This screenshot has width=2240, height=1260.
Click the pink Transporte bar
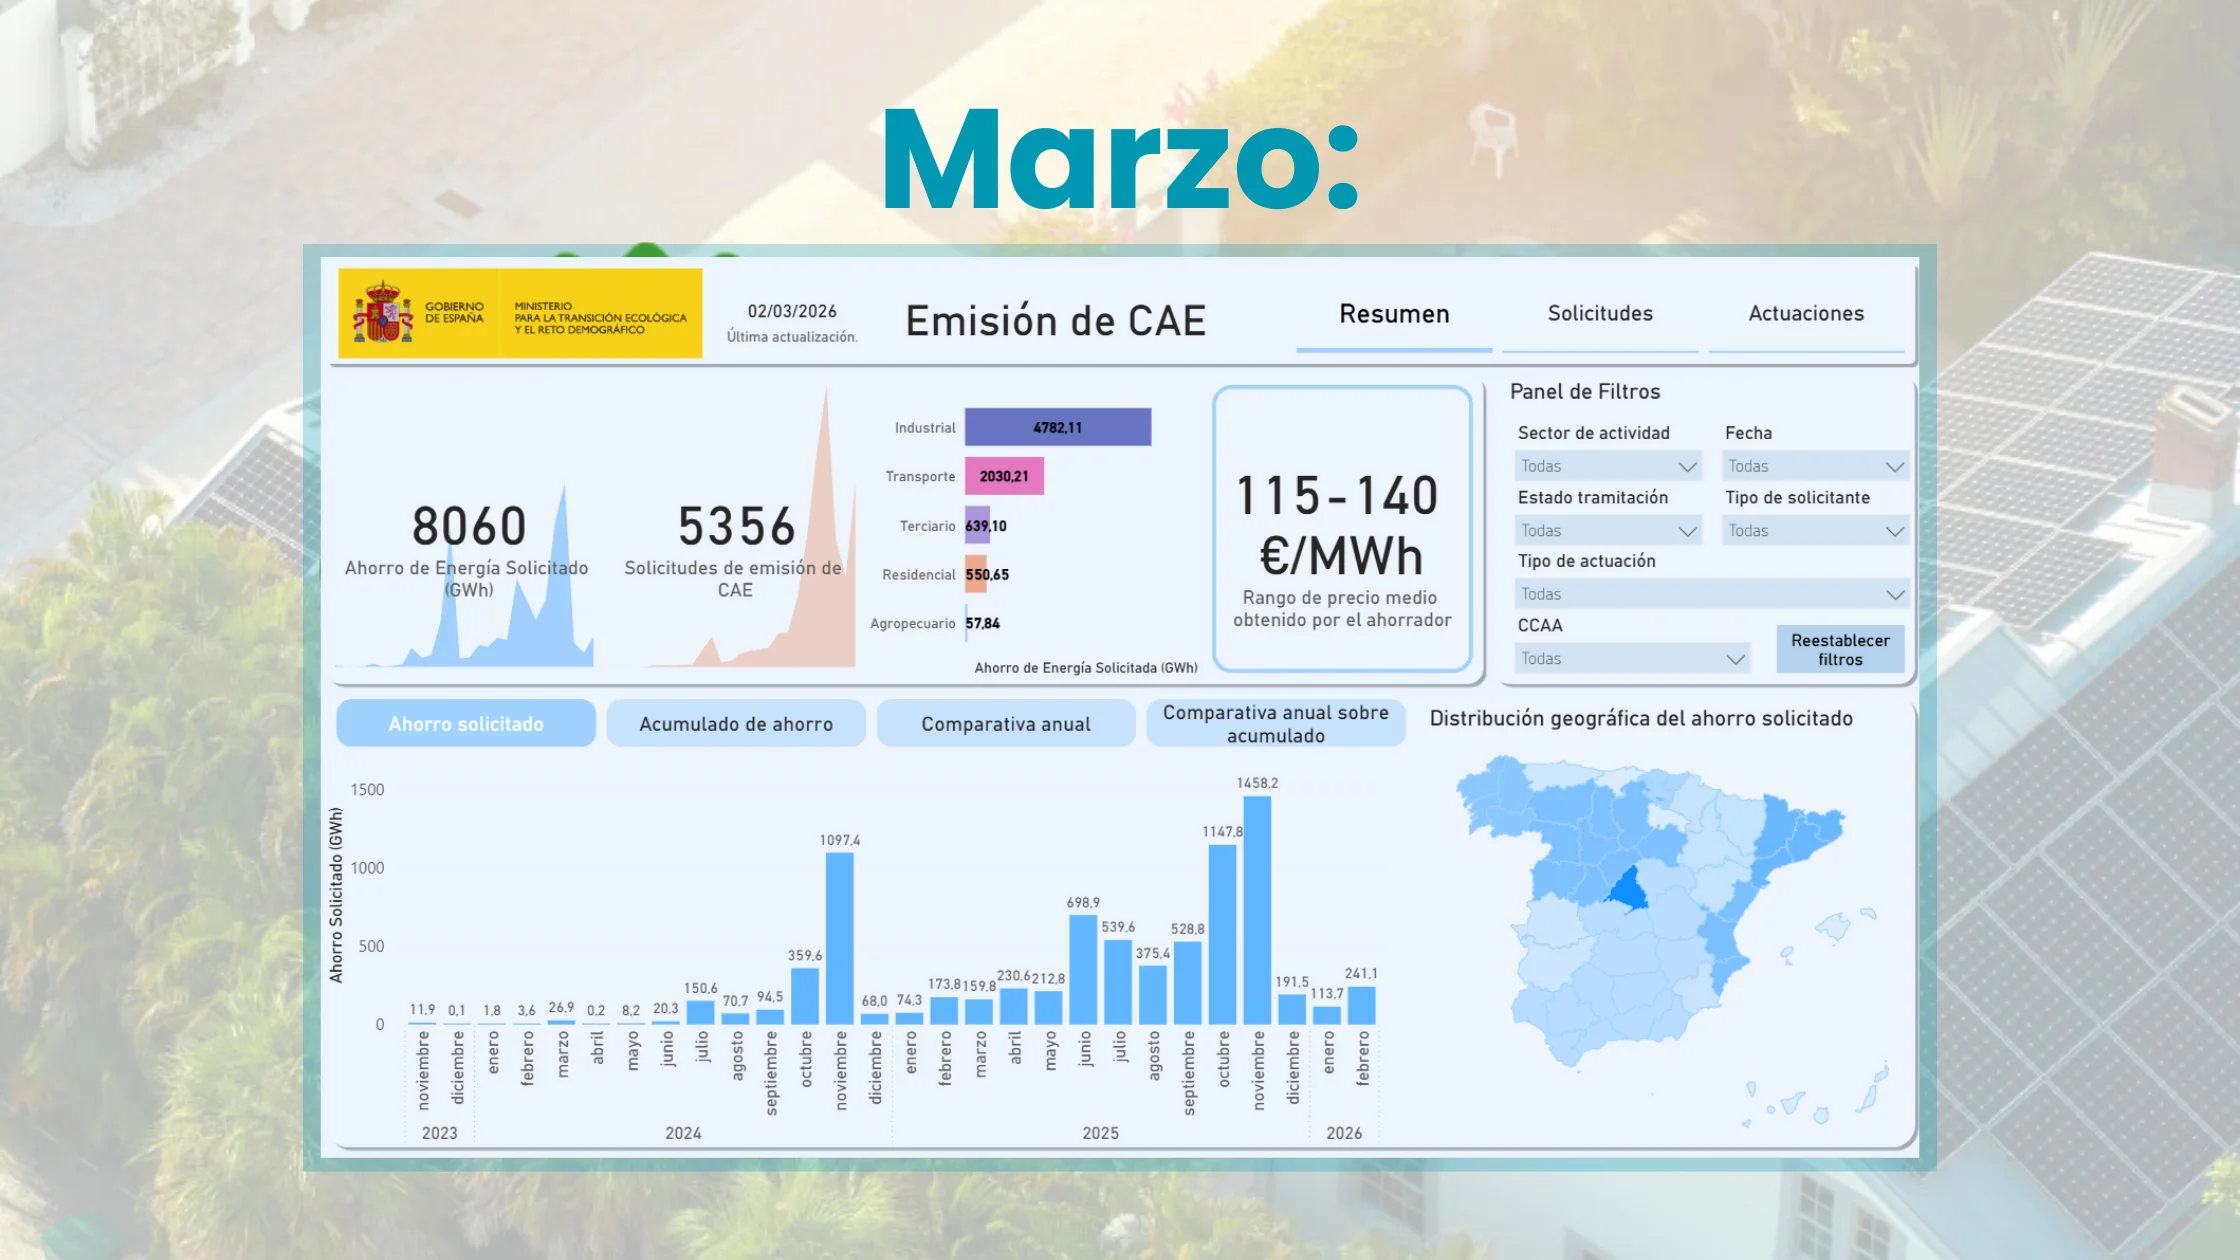click(1003, 476)
